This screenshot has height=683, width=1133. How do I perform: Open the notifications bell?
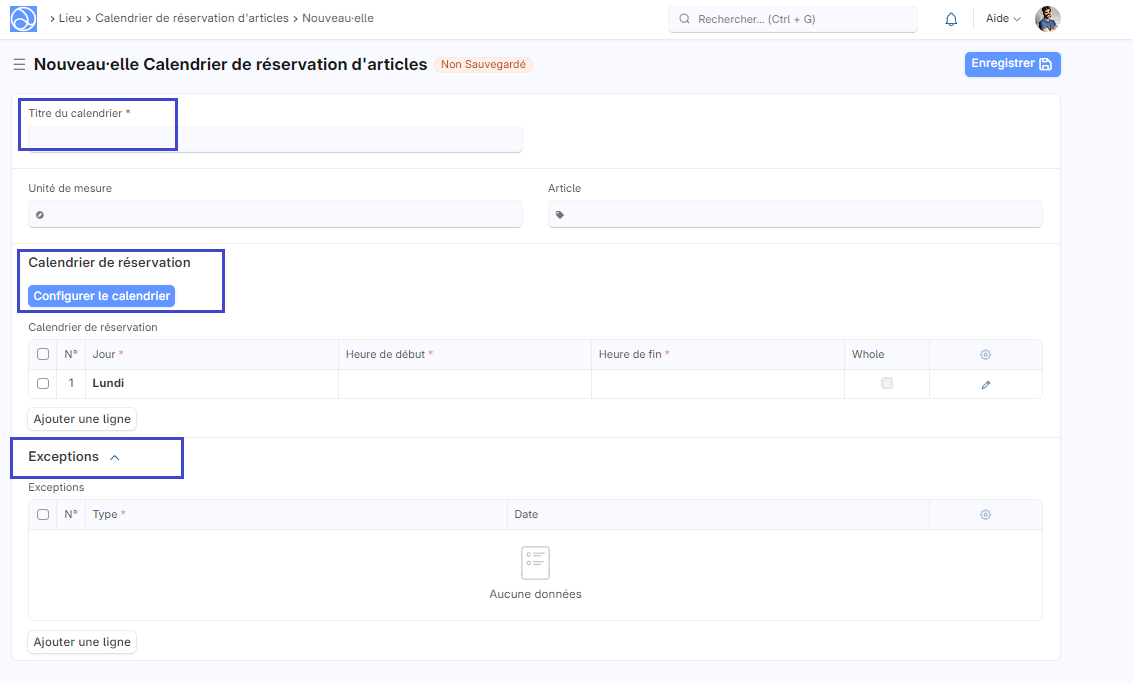coord(951,19)
